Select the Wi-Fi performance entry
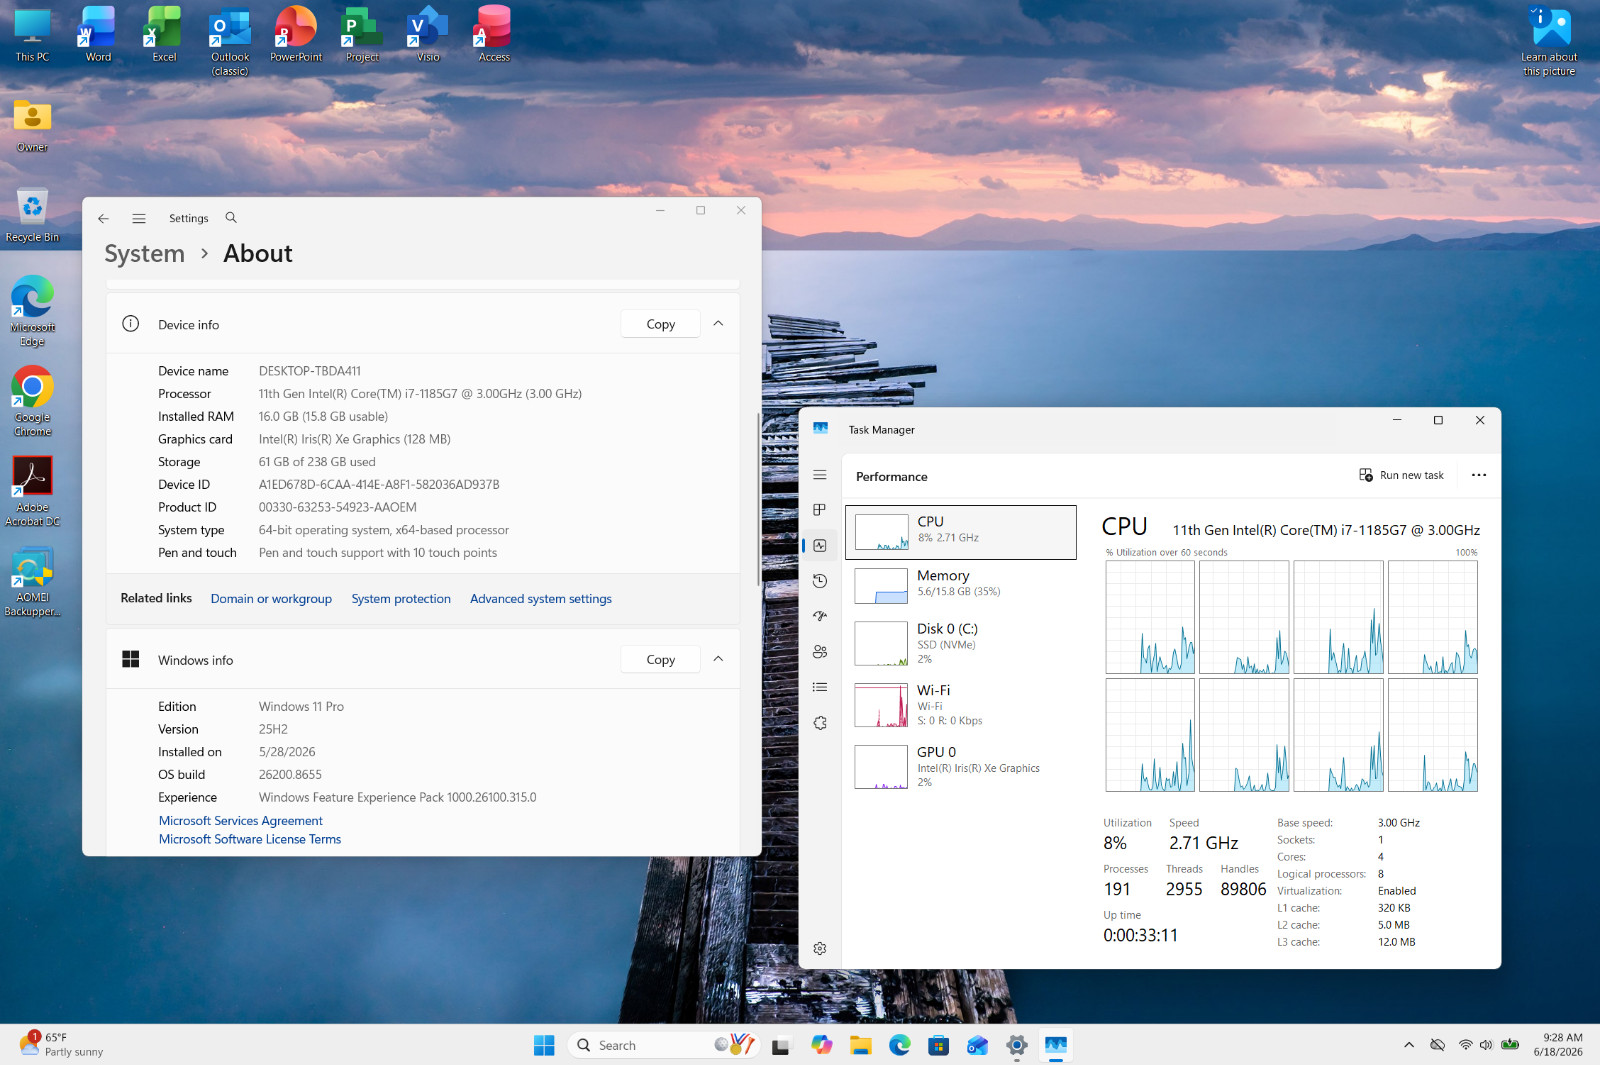 [x=961, y=705]
